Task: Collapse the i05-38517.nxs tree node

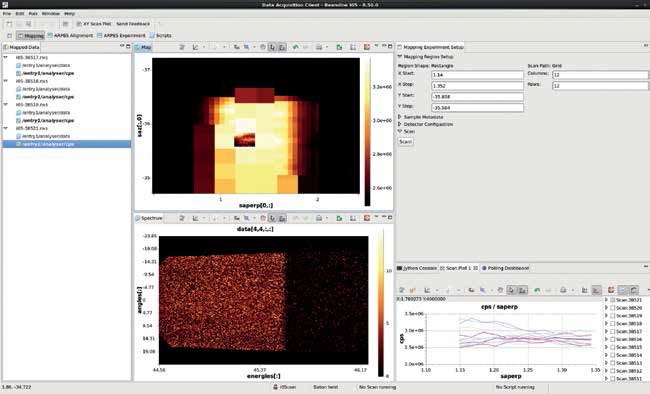Action: click(6, 58)
